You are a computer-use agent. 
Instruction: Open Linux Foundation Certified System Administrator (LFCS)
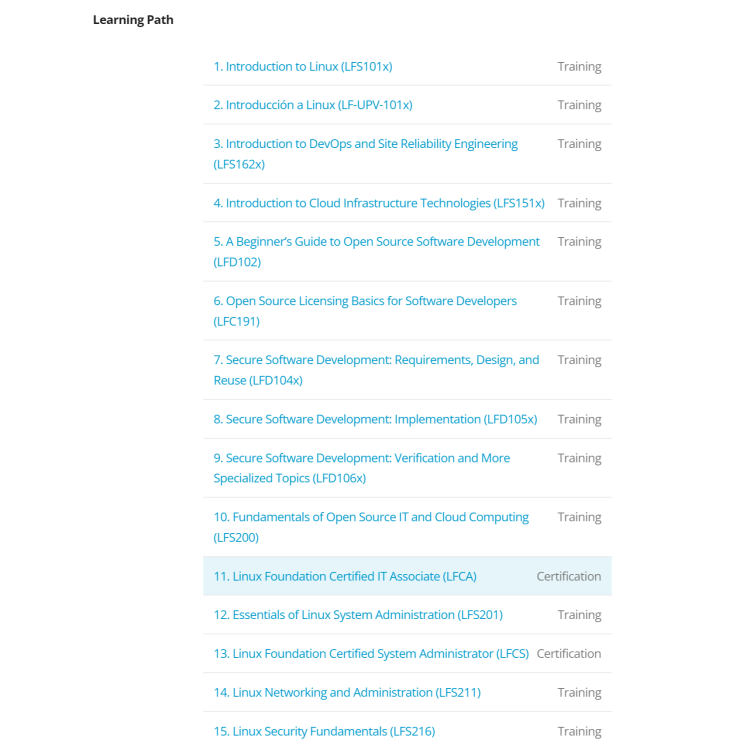pyautogui.click(x=371, y=653)
